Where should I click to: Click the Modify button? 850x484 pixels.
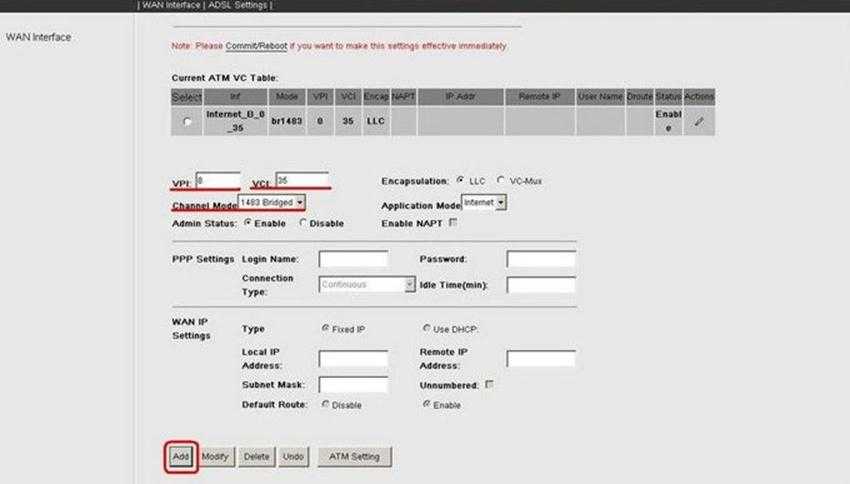tap(216, 456)
